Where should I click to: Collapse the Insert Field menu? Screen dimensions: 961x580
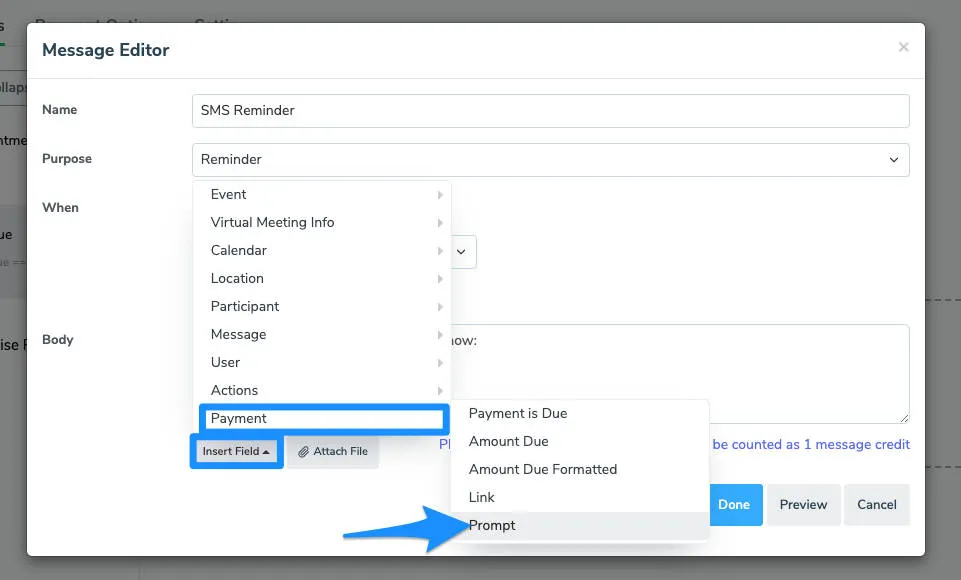pos(235,451)
